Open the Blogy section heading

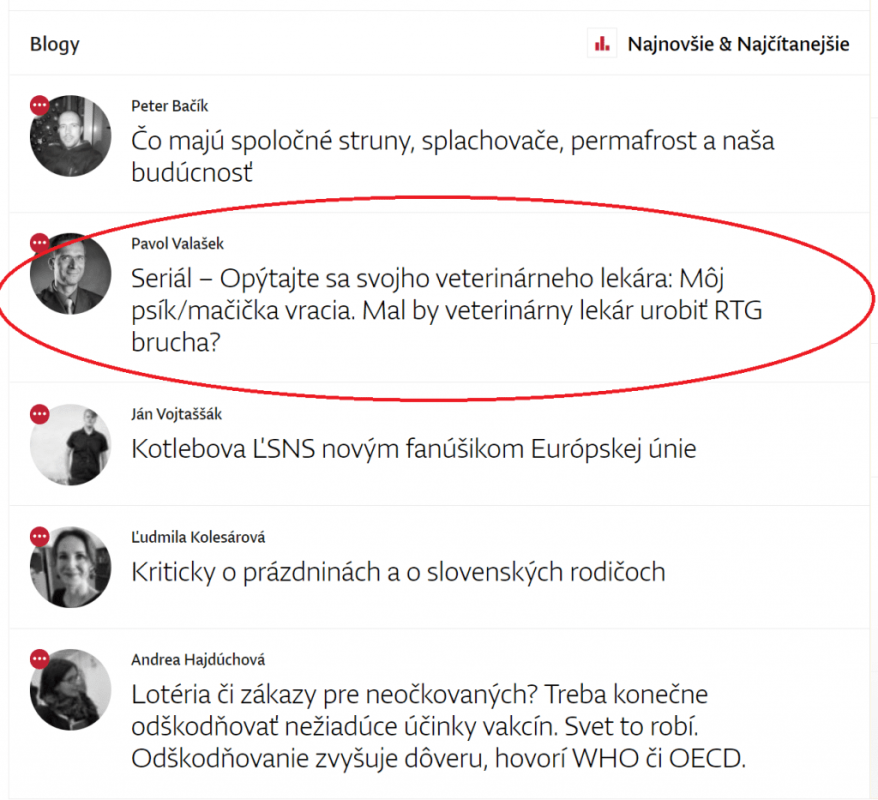[x=54, y=44]
